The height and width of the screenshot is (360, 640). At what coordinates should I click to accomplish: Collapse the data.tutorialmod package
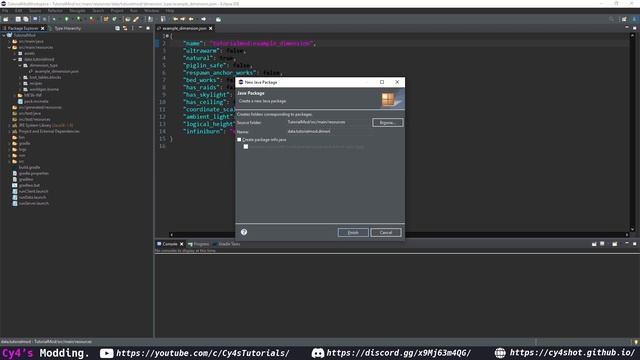pyautogui.click(x=15, y=60)
